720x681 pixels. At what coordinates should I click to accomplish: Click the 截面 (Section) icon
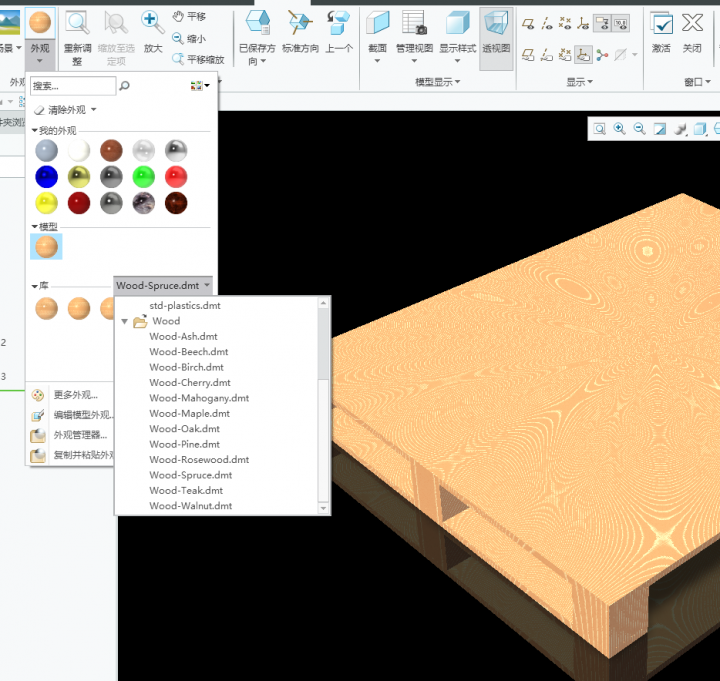click(377, 23)
